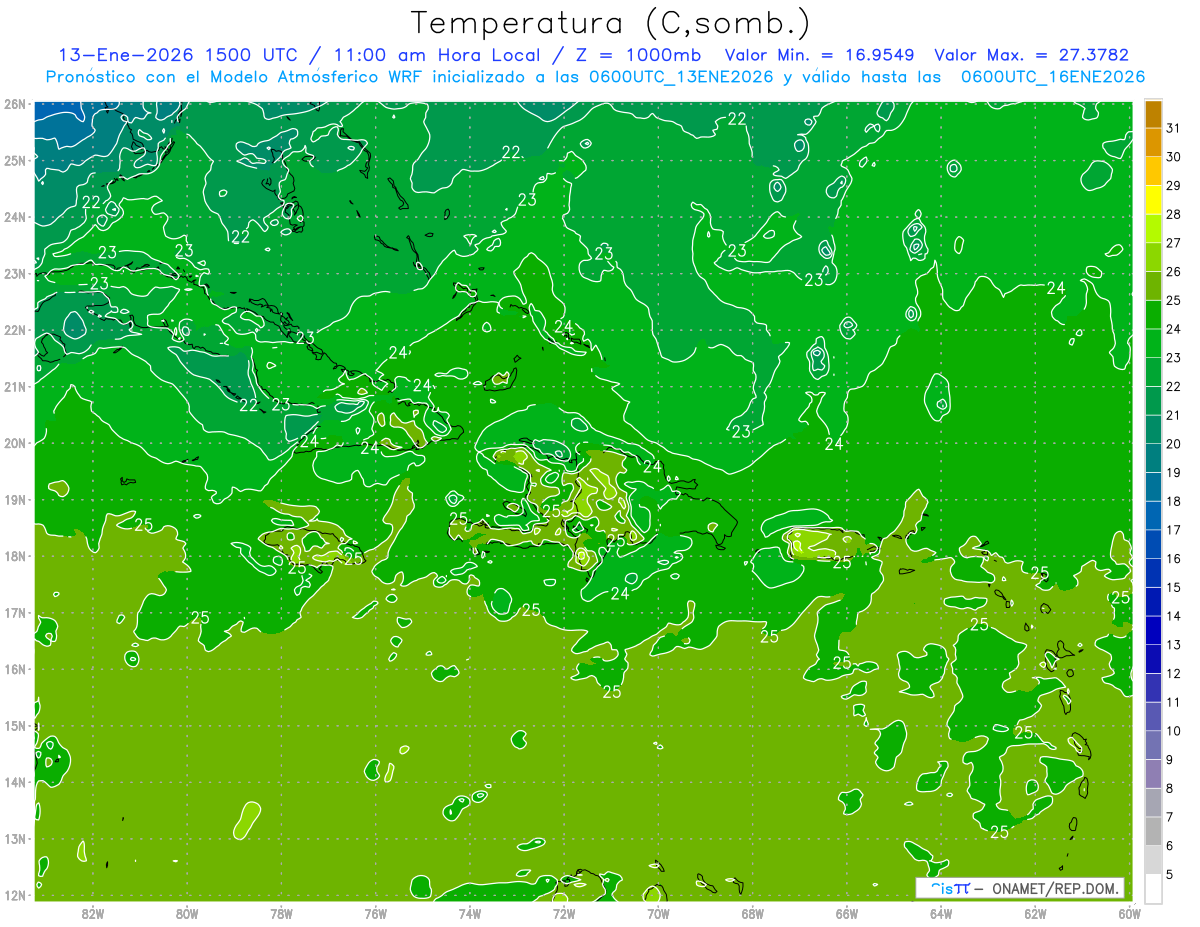Click the "74W" longitude label

[x=469, y=912]
